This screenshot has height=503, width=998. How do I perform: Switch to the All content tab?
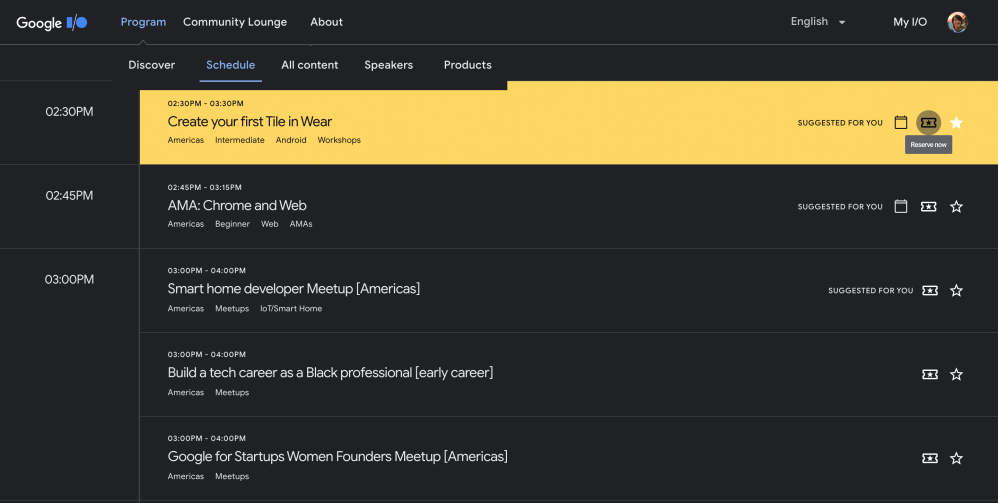click(309, 65)
